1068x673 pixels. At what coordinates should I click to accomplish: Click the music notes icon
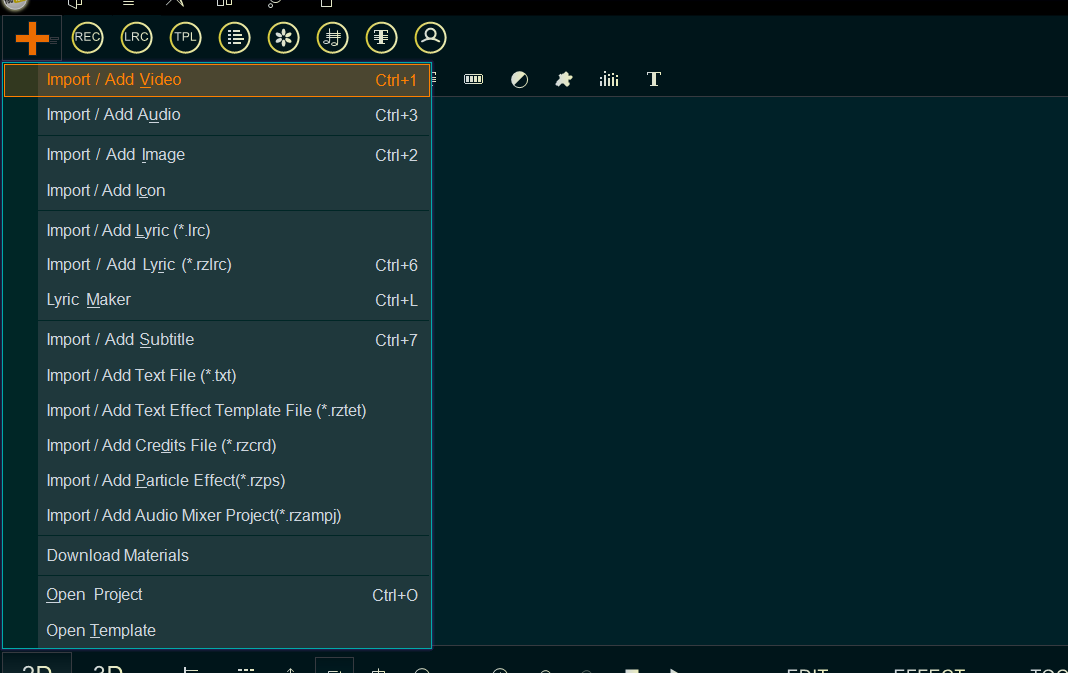(x=333, y=38)
